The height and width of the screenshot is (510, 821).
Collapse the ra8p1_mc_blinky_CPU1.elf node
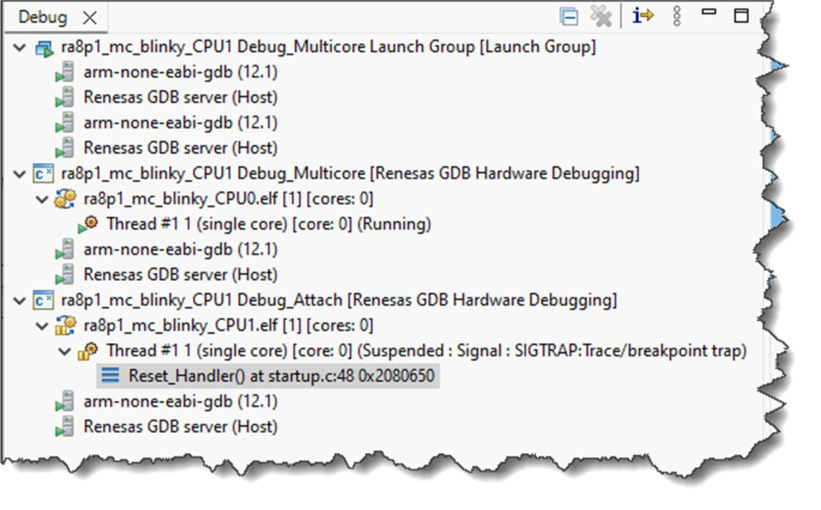(x=42, y=326)
